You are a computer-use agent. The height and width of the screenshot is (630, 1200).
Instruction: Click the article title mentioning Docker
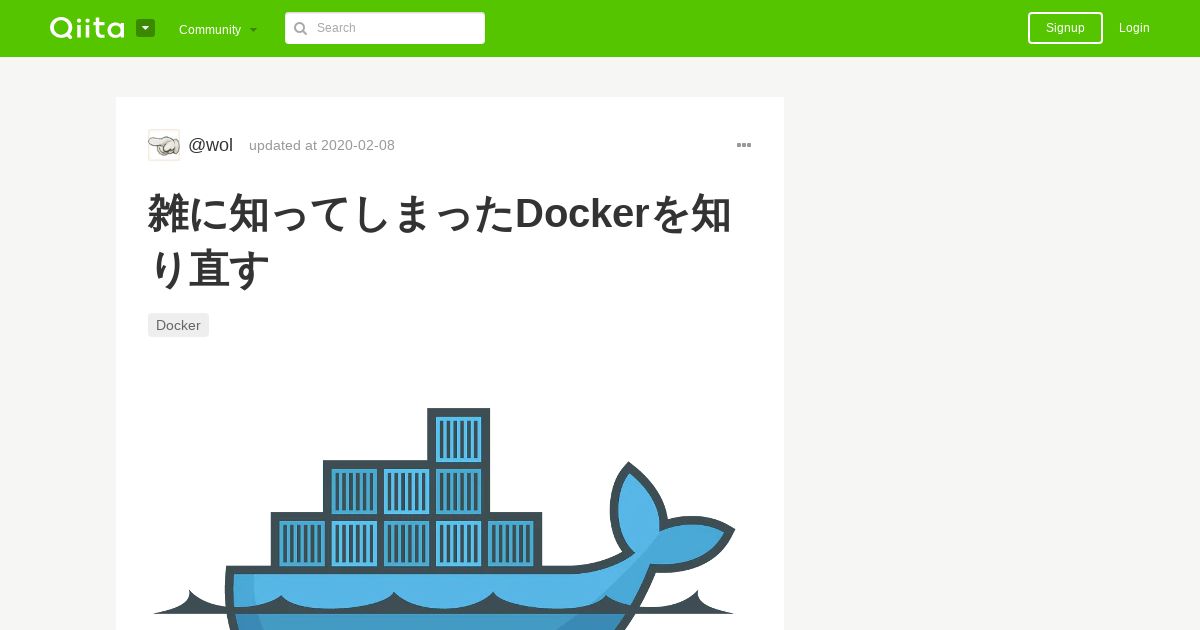click(440, 241)
